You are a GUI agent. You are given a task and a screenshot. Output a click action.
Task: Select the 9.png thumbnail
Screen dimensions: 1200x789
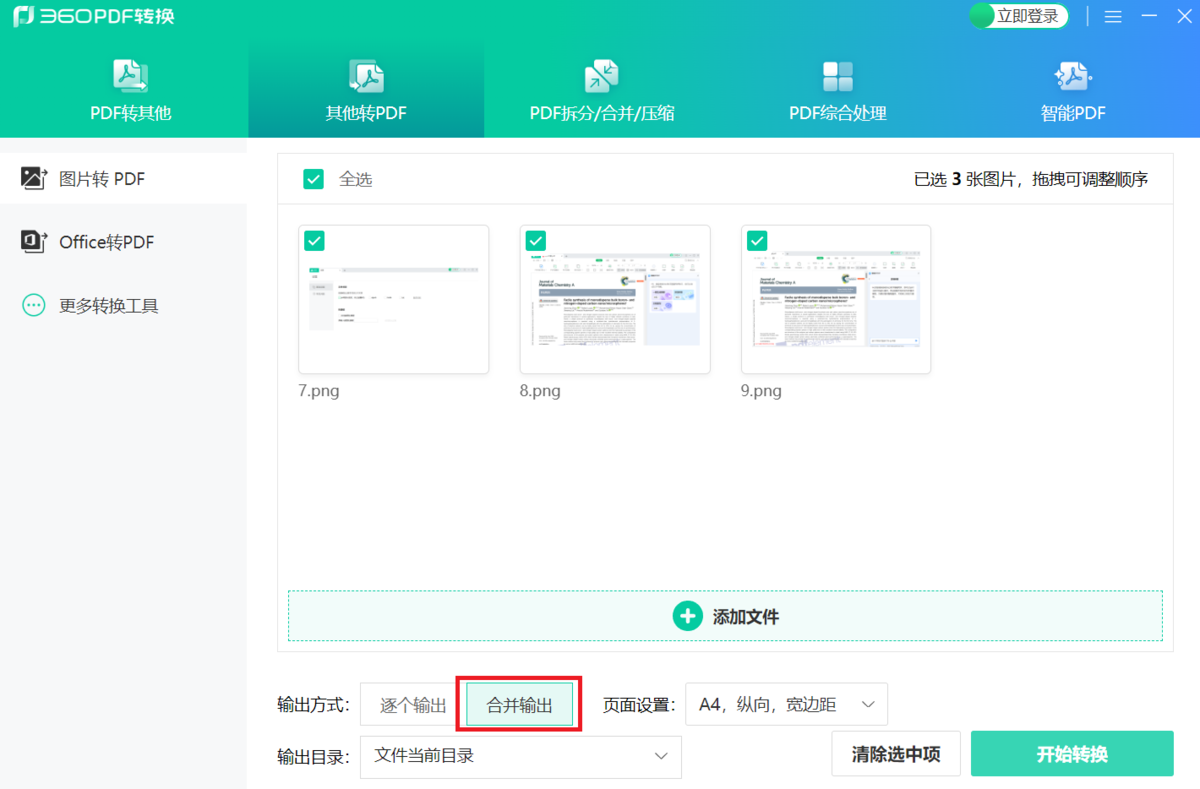(x=836, y=299)
